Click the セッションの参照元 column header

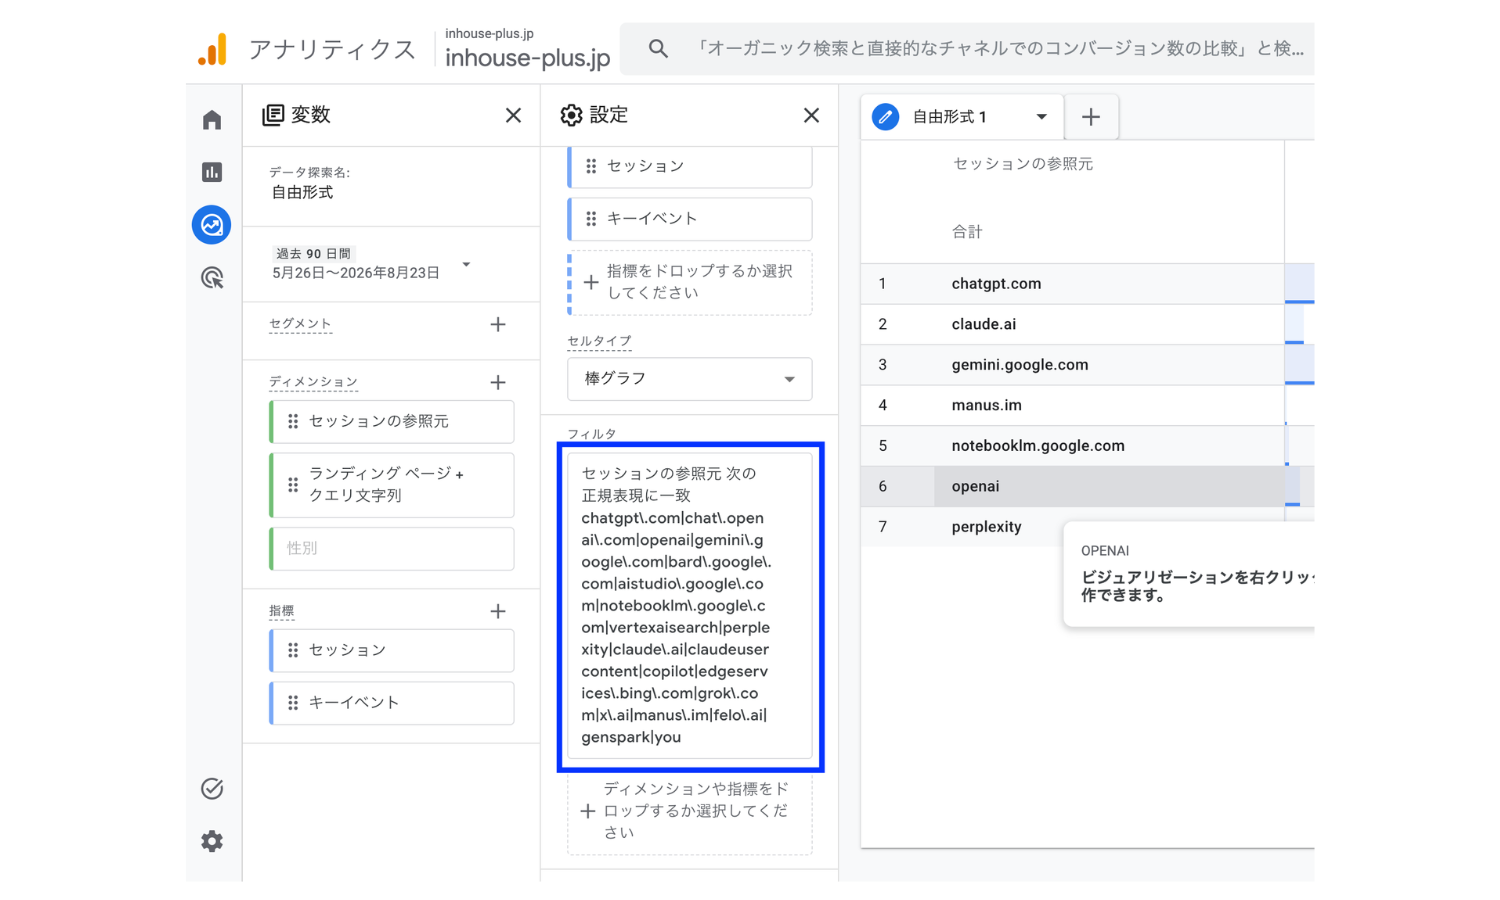tap(1023, 164)
